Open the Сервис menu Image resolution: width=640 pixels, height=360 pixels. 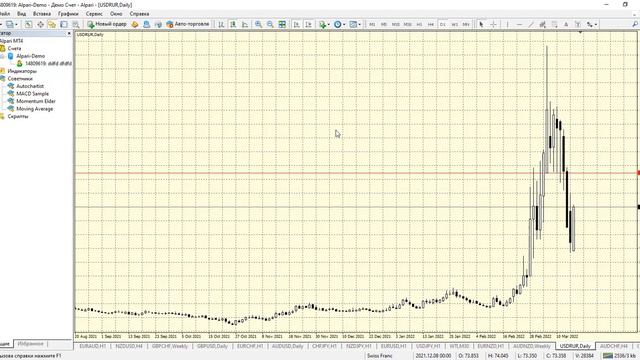pyautogui.click(x=94, y=14)
